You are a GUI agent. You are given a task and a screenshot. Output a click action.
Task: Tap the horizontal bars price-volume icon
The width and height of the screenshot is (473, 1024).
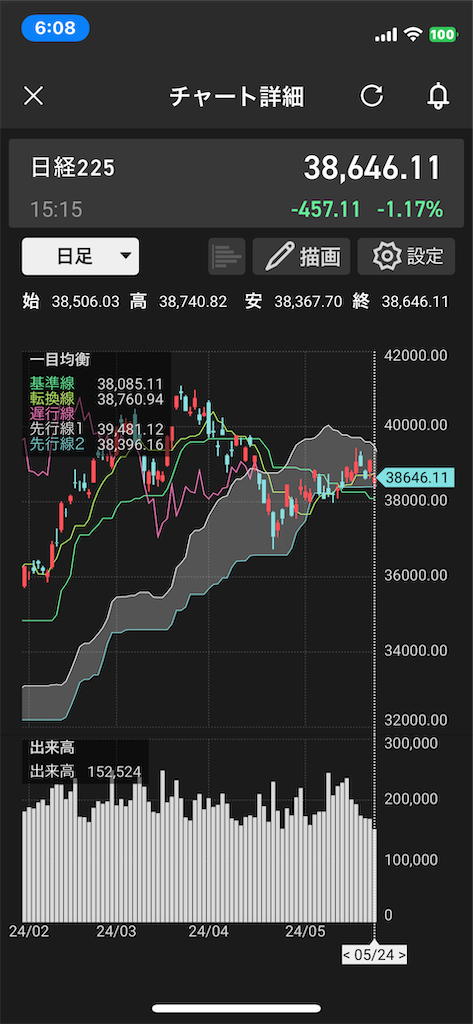227,256
